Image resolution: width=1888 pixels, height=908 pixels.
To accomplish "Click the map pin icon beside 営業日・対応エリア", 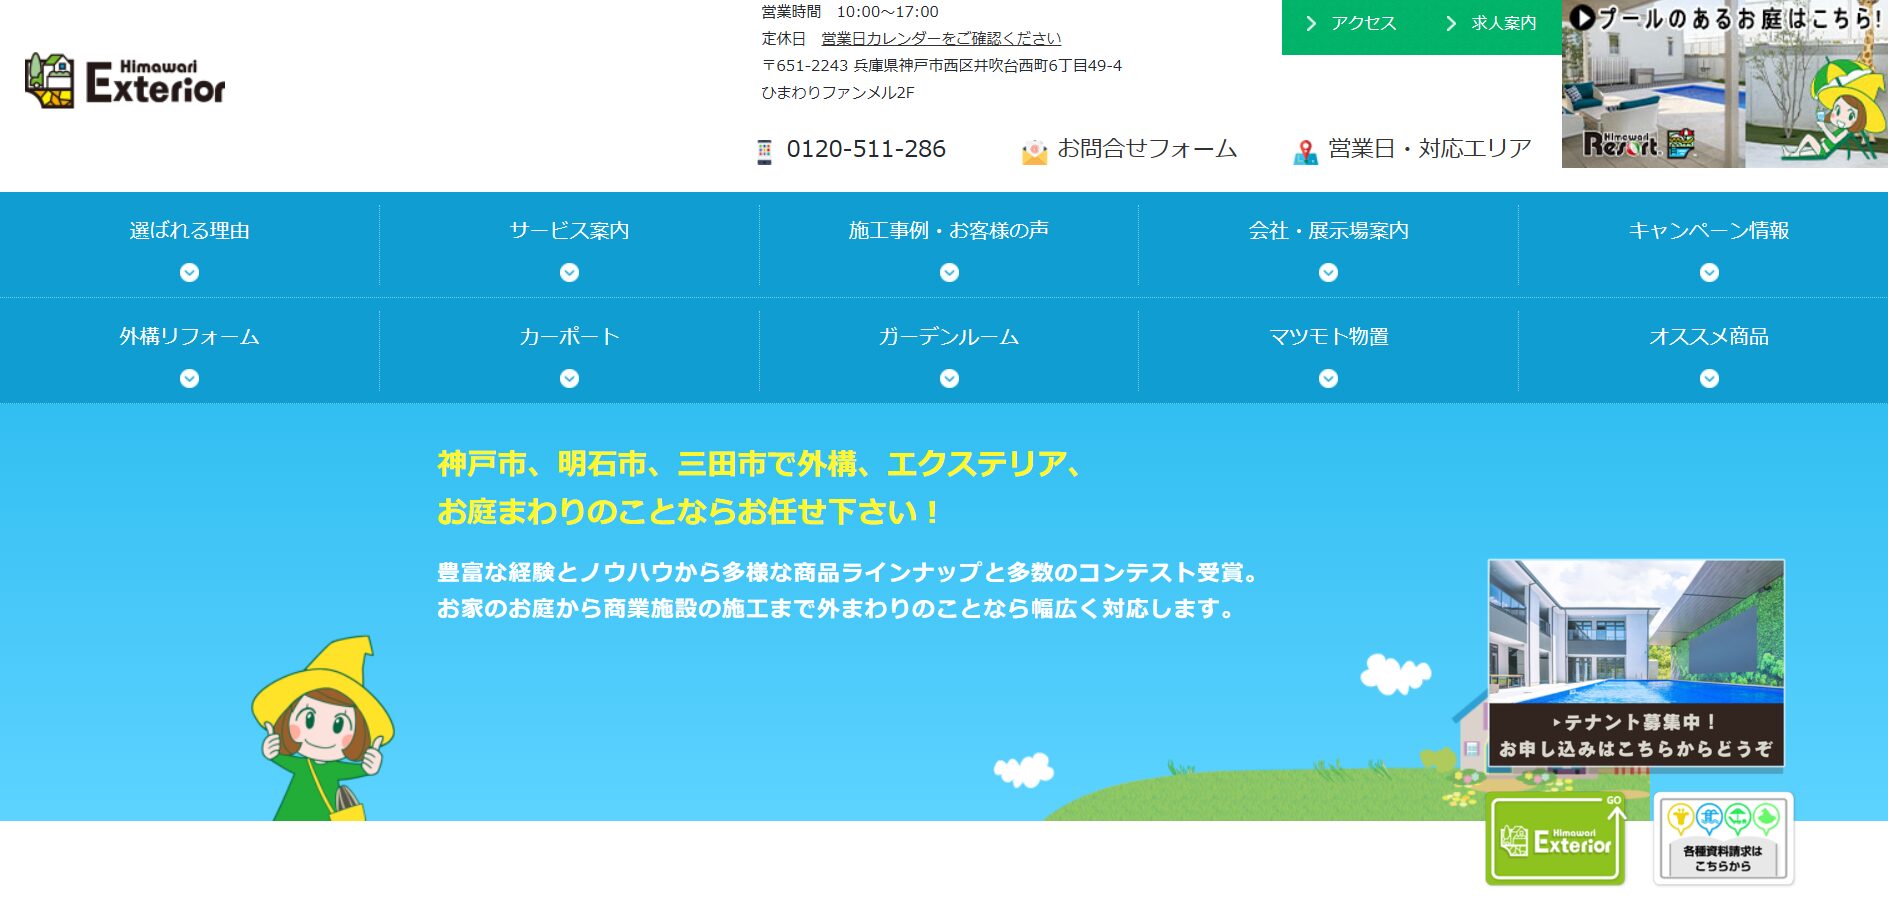I will (1305, 150).
